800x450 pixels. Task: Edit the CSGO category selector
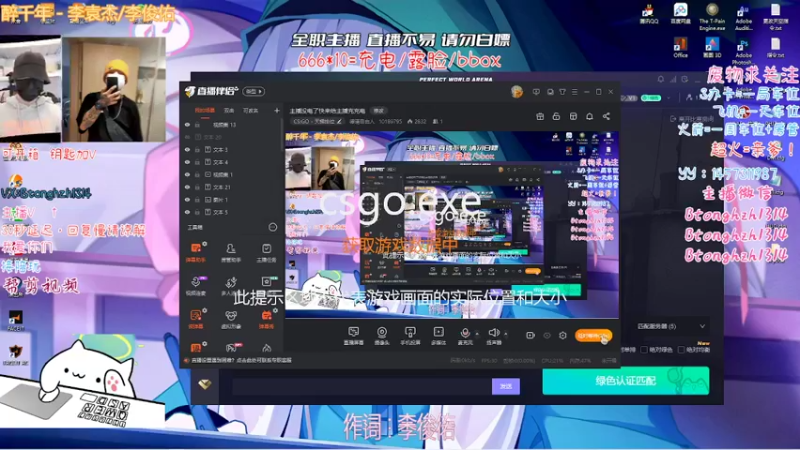[x=317, y=121]
